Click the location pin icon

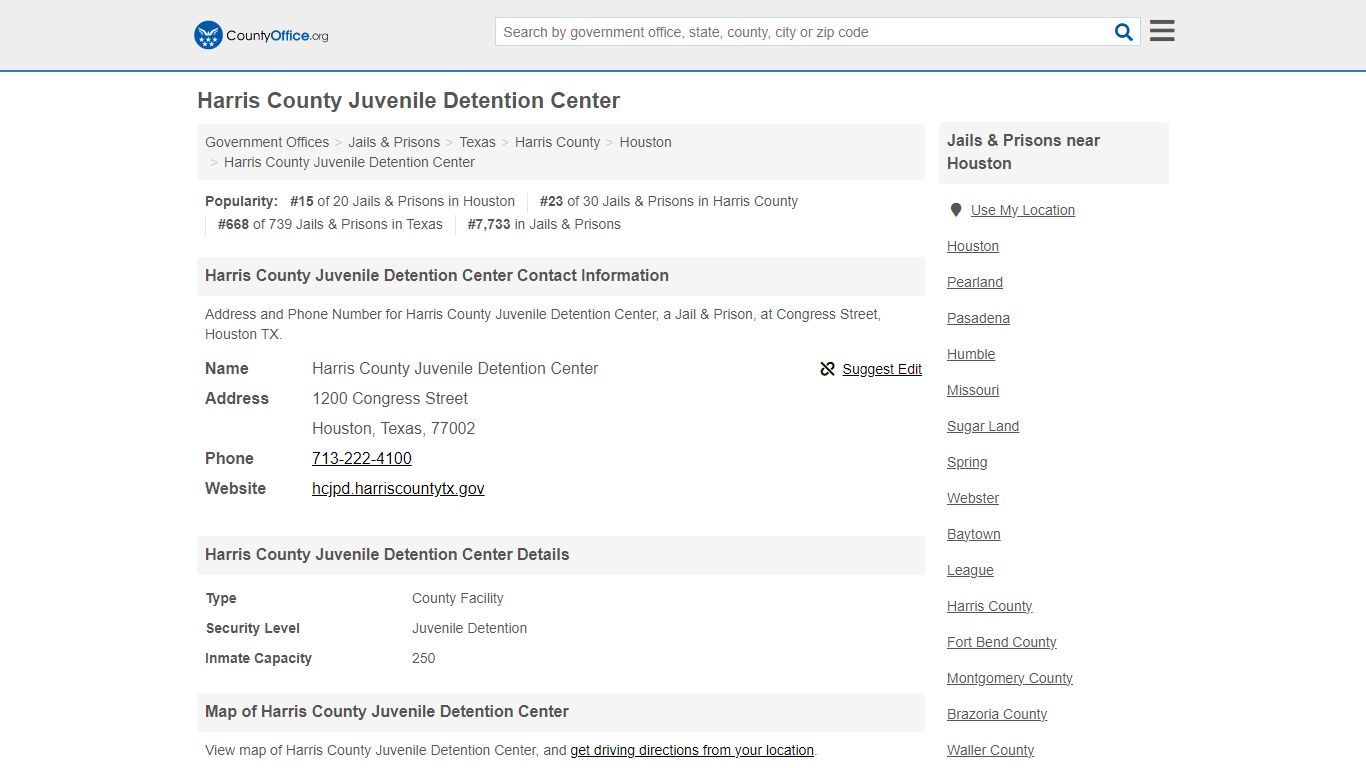click(956, 210)
